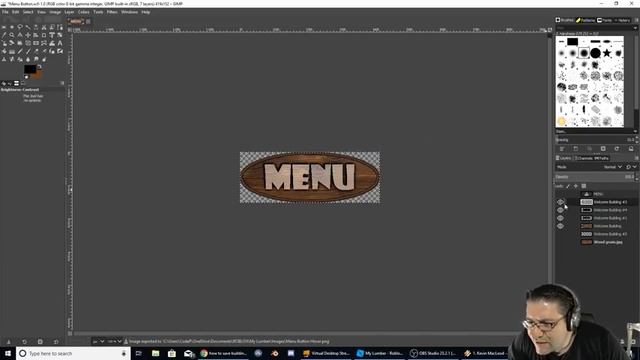Screen dimensions: 640x360
Task: Toggle lock position and size
Action: 576,186
